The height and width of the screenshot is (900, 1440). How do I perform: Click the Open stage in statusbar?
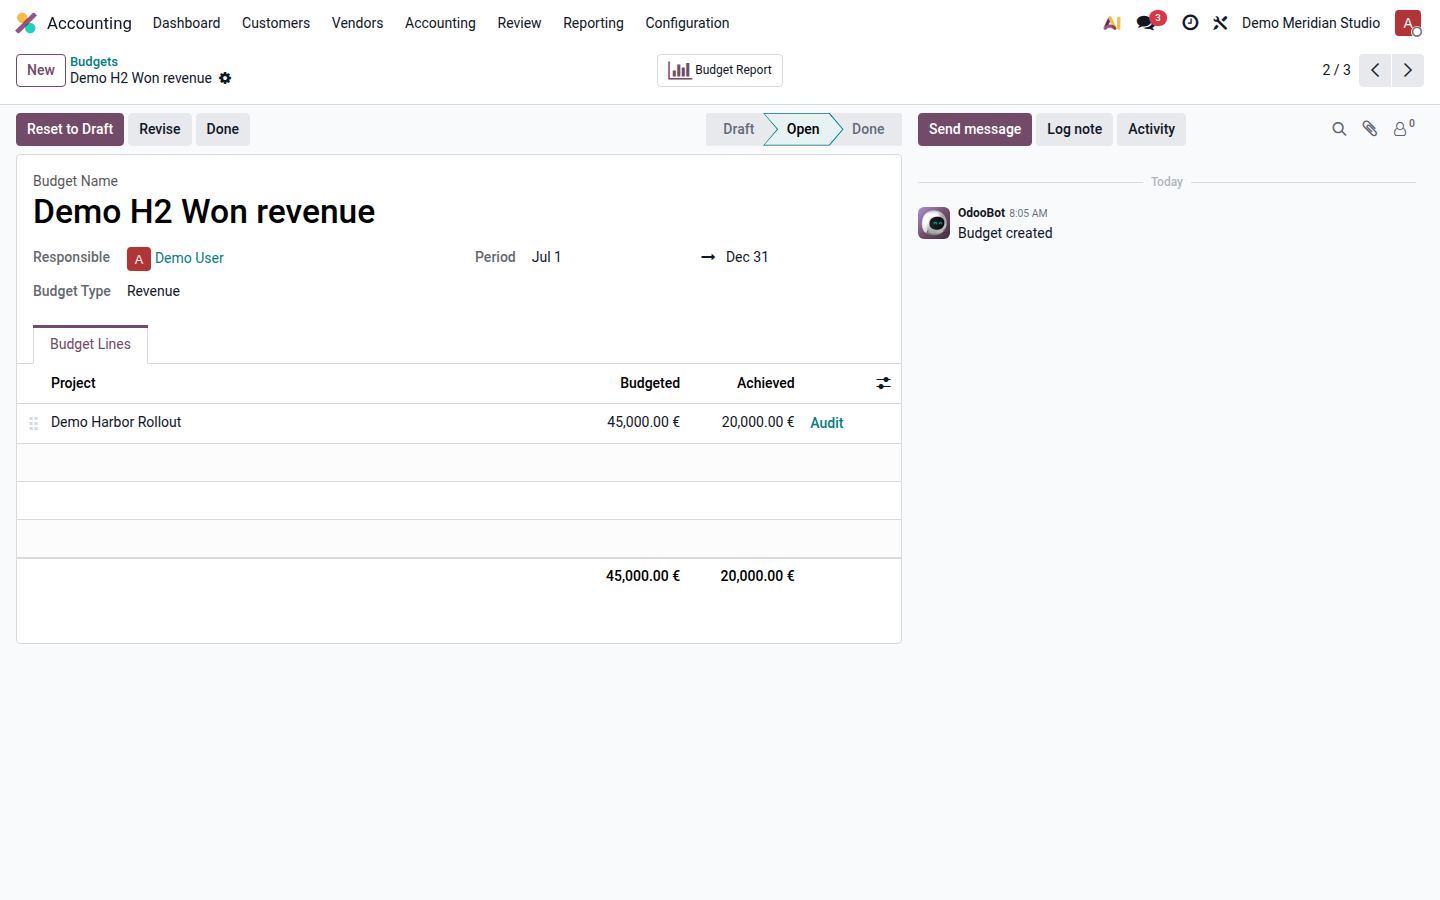[x=802, y=129]
